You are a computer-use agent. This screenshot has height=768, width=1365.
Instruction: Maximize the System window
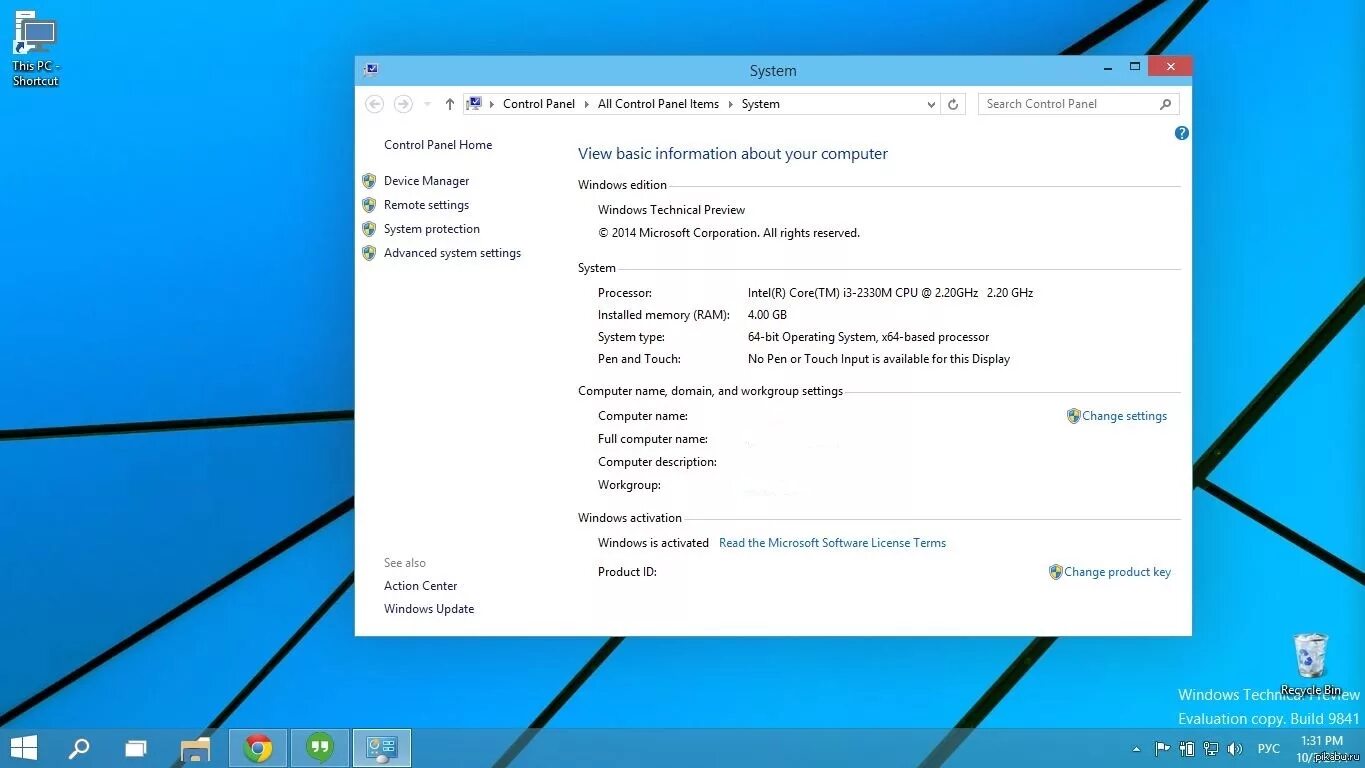1135,67
